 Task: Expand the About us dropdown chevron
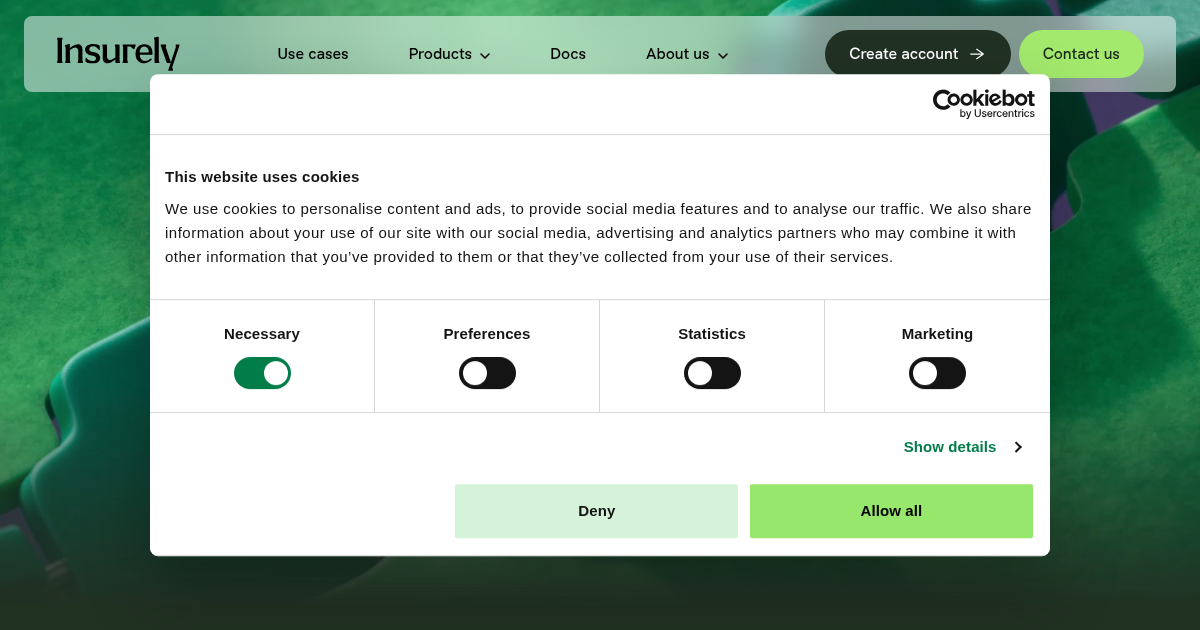click(x=723, y=55)
